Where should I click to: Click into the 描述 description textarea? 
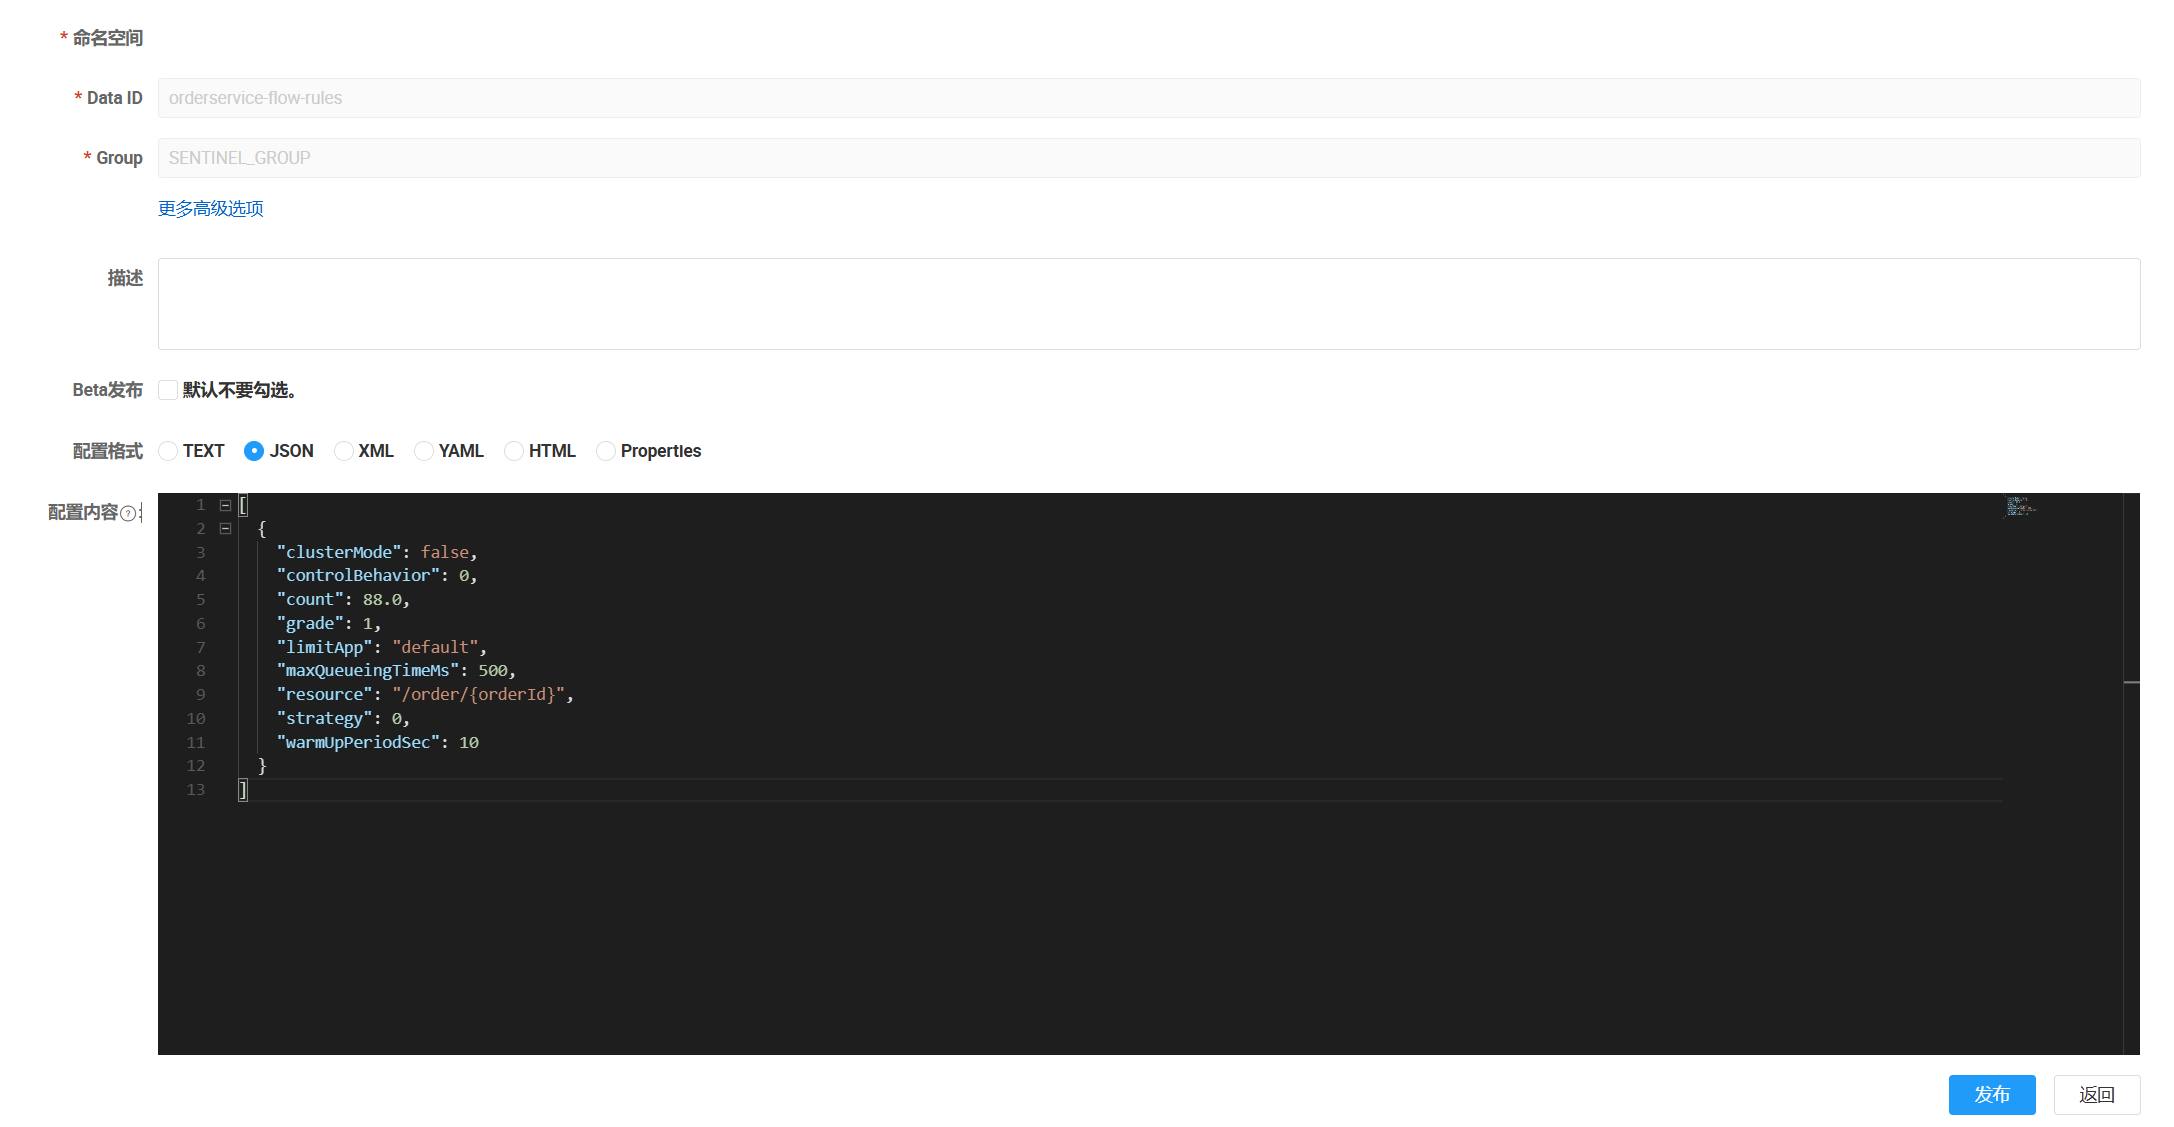[x=1148, y=304]
